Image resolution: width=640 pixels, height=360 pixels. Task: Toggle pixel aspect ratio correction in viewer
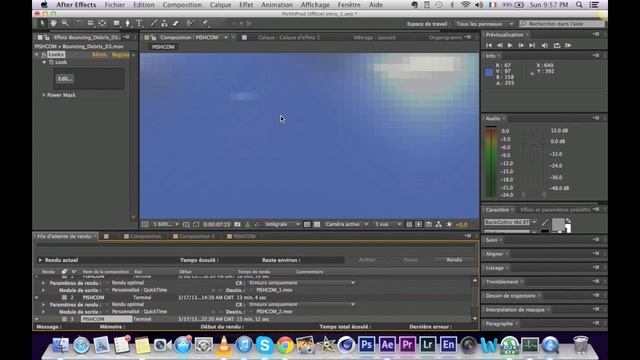tap(409, 224)
